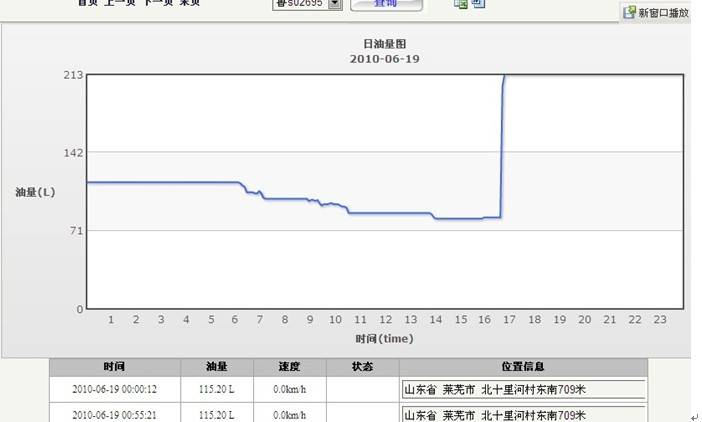Click the icon right of Excel export
702x422 pixels.
coord(478,4)
